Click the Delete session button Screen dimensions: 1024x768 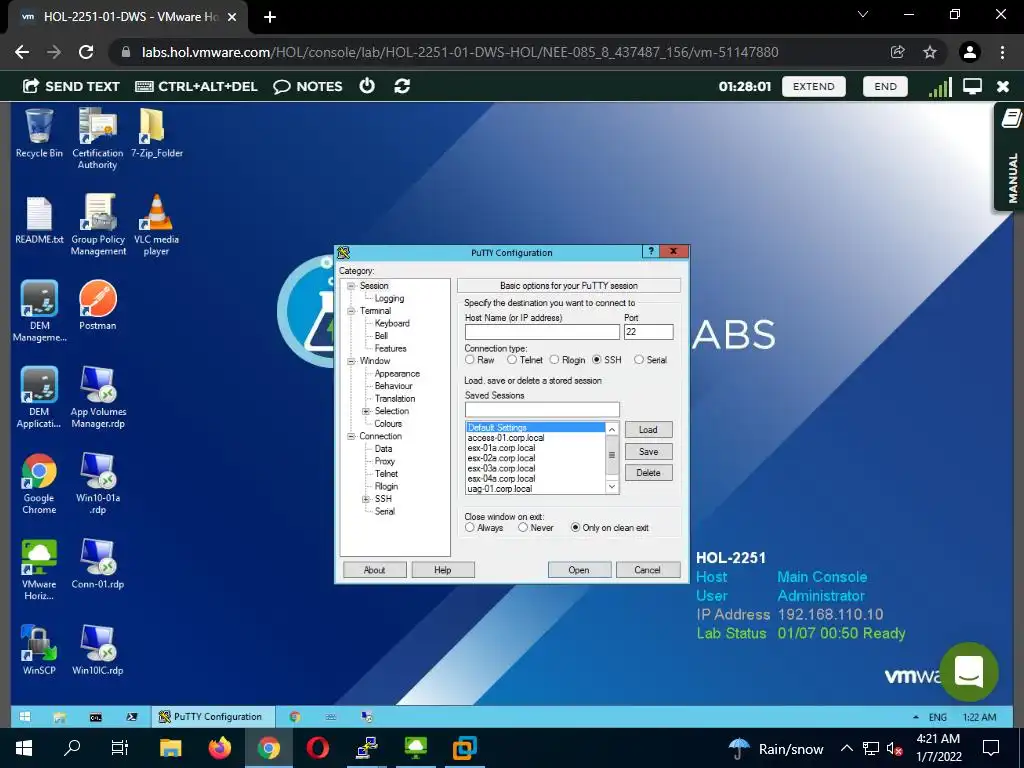648,473
